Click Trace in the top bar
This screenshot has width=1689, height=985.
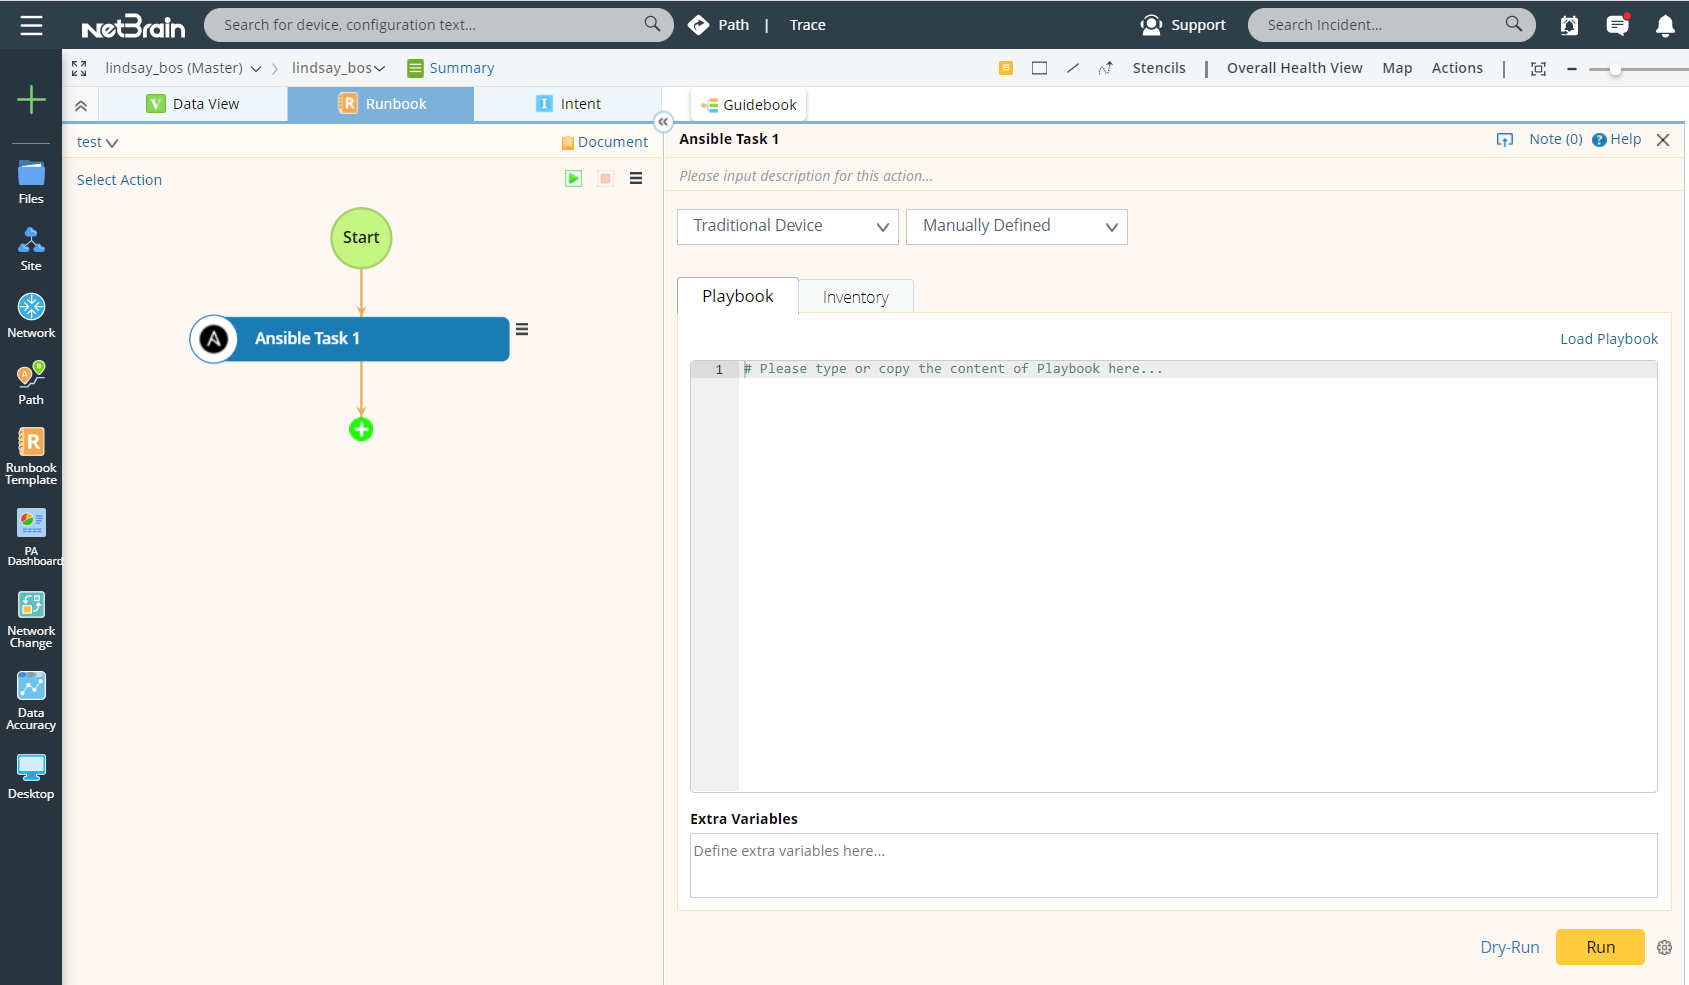[x=808, y=25]
